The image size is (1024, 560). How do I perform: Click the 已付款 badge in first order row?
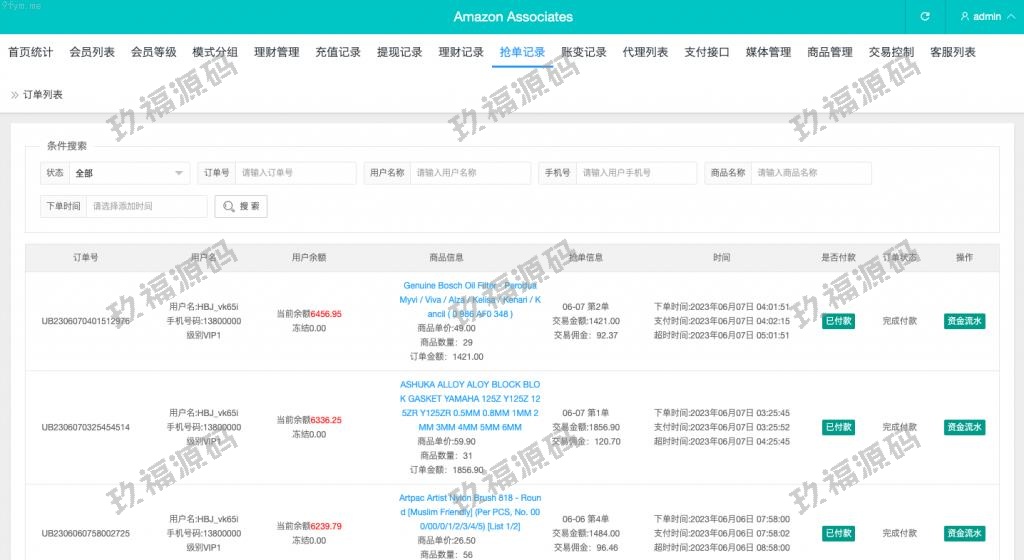(x=838, y=321)
